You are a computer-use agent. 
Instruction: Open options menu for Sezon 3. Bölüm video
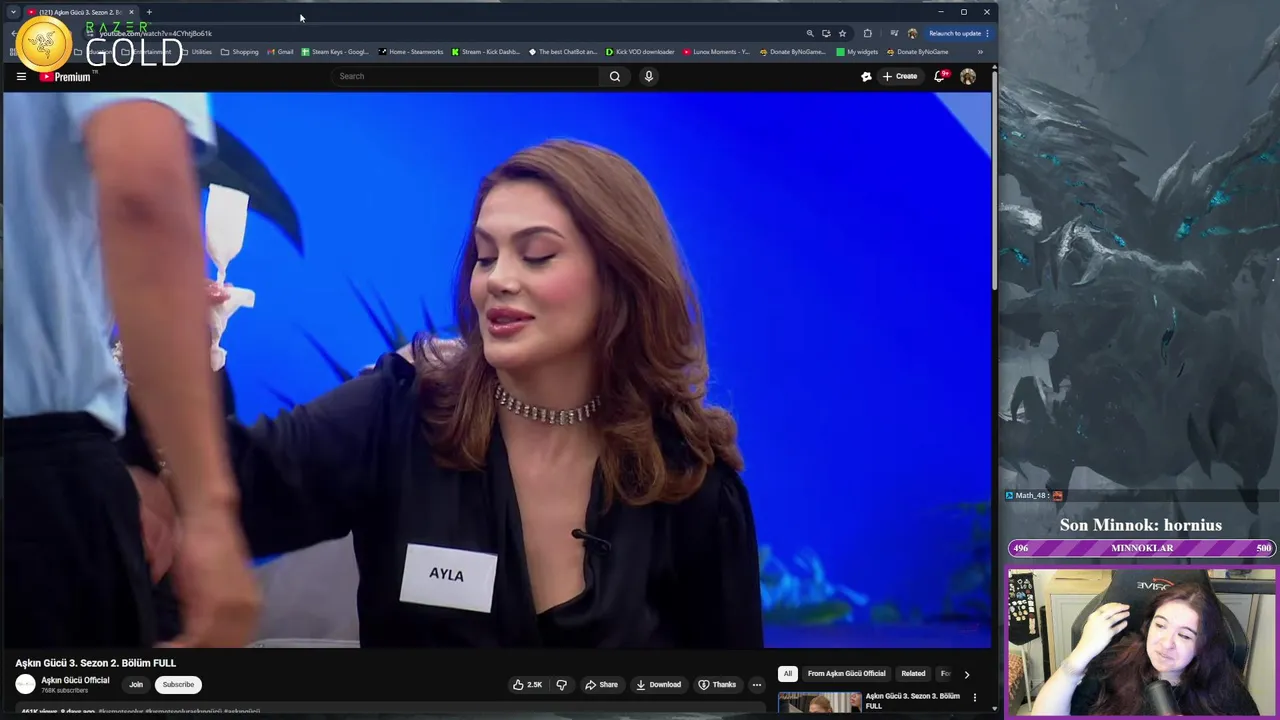[x=975, y=697]
